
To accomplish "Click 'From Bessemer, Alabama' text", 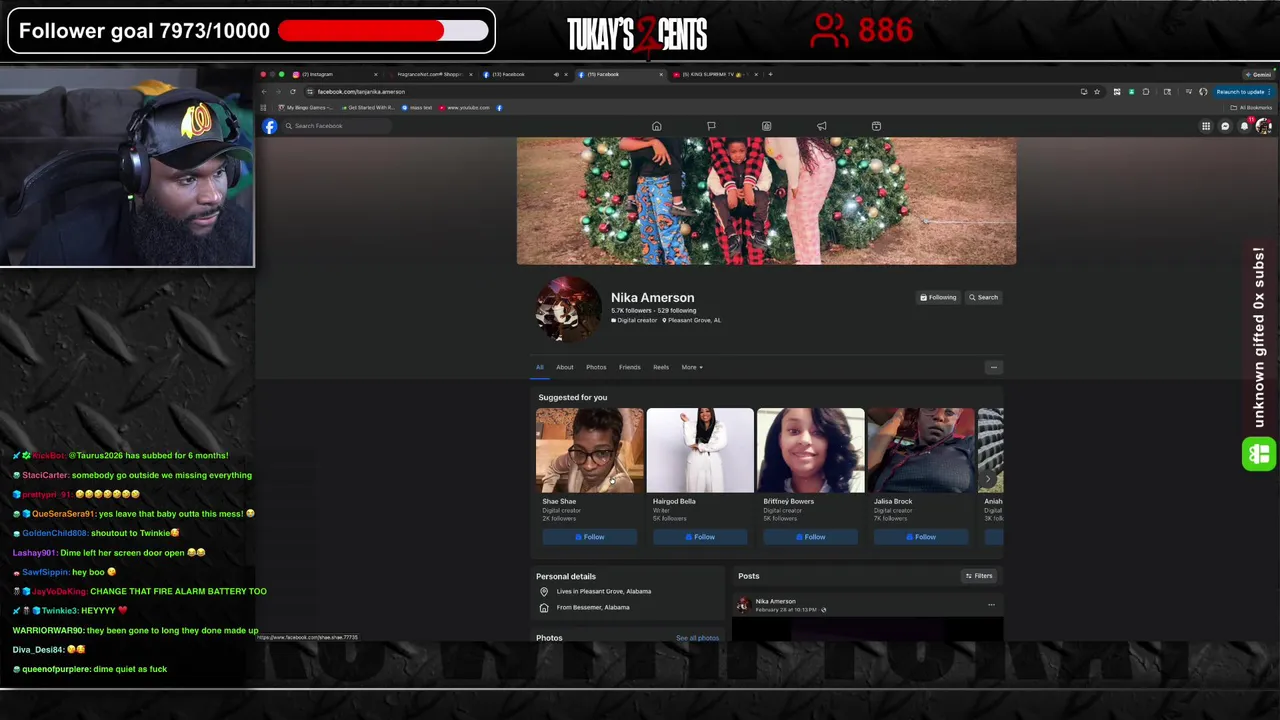I will click(593, 607).
